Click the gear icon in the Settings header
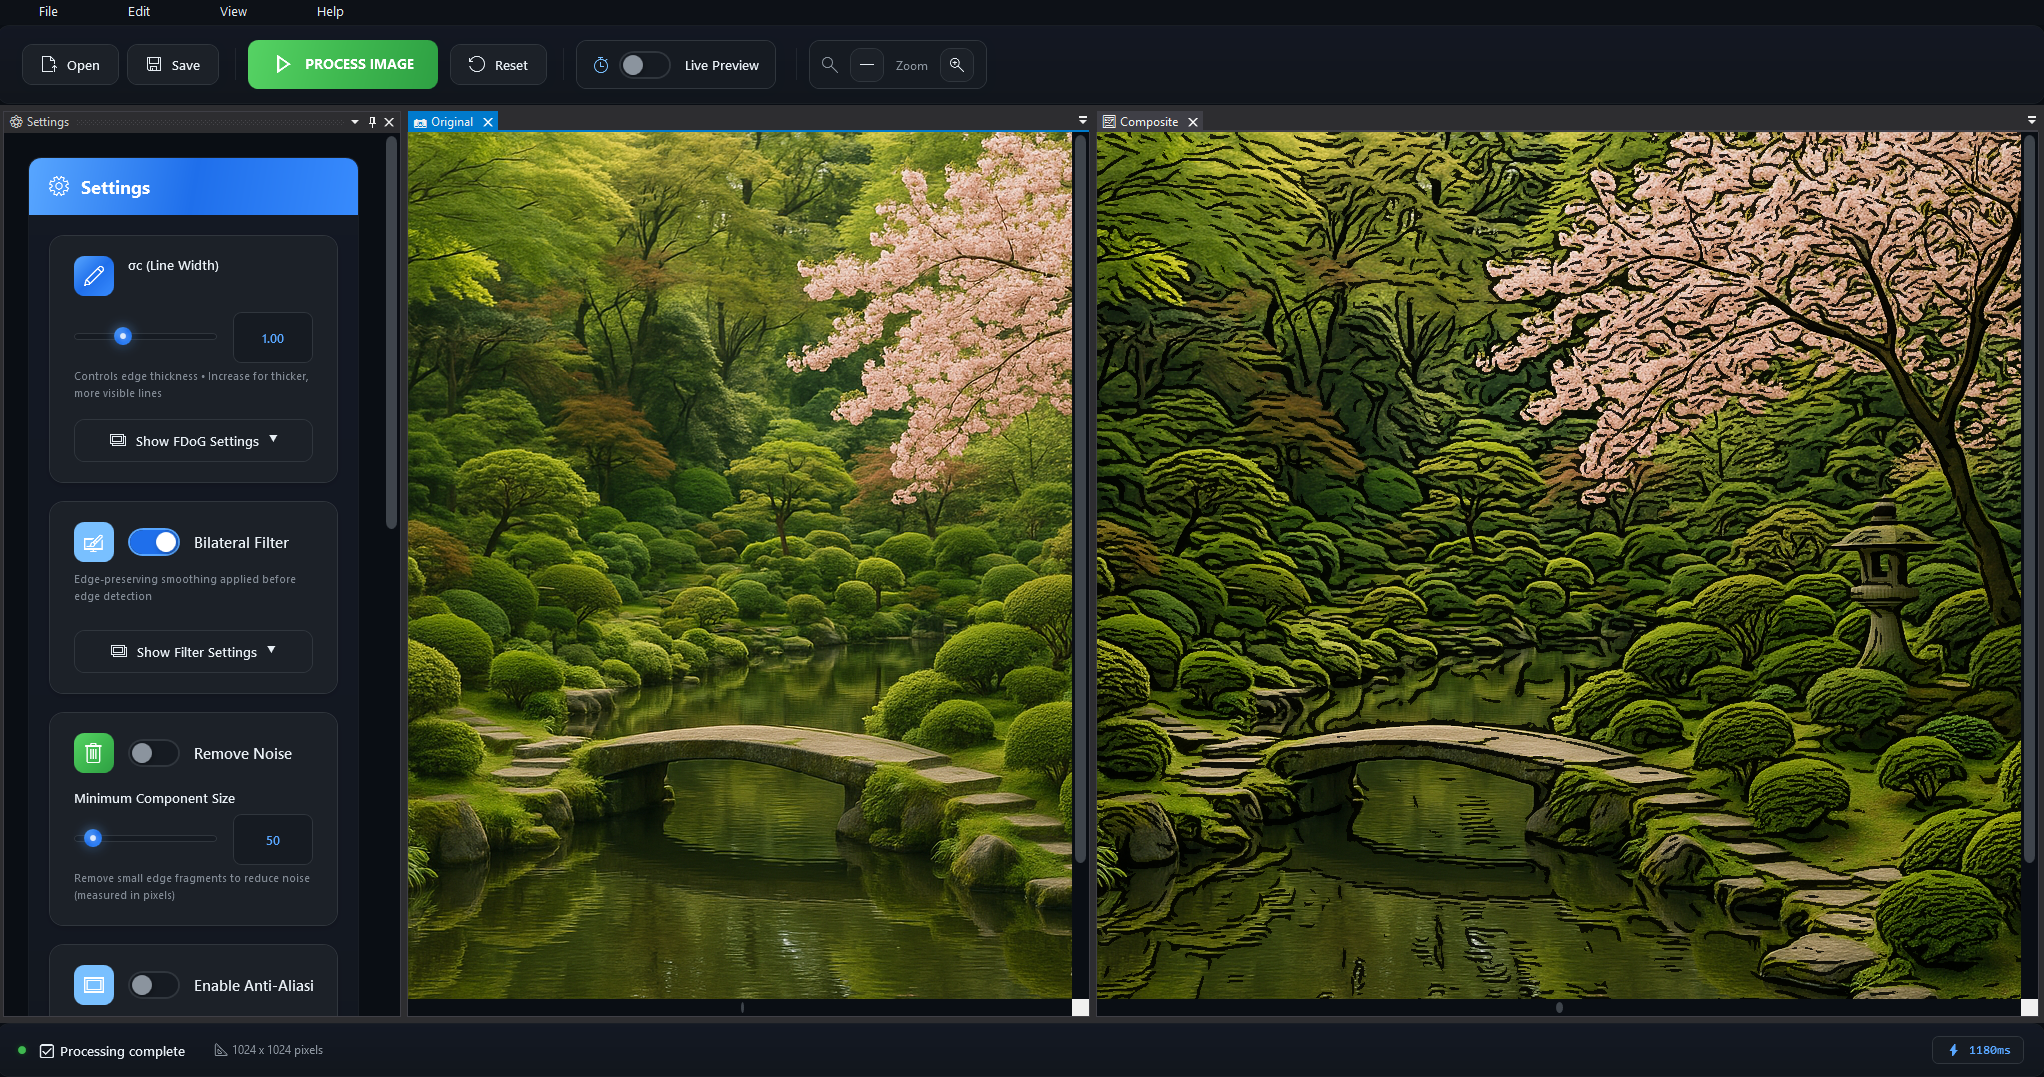 tap(59, 186)
